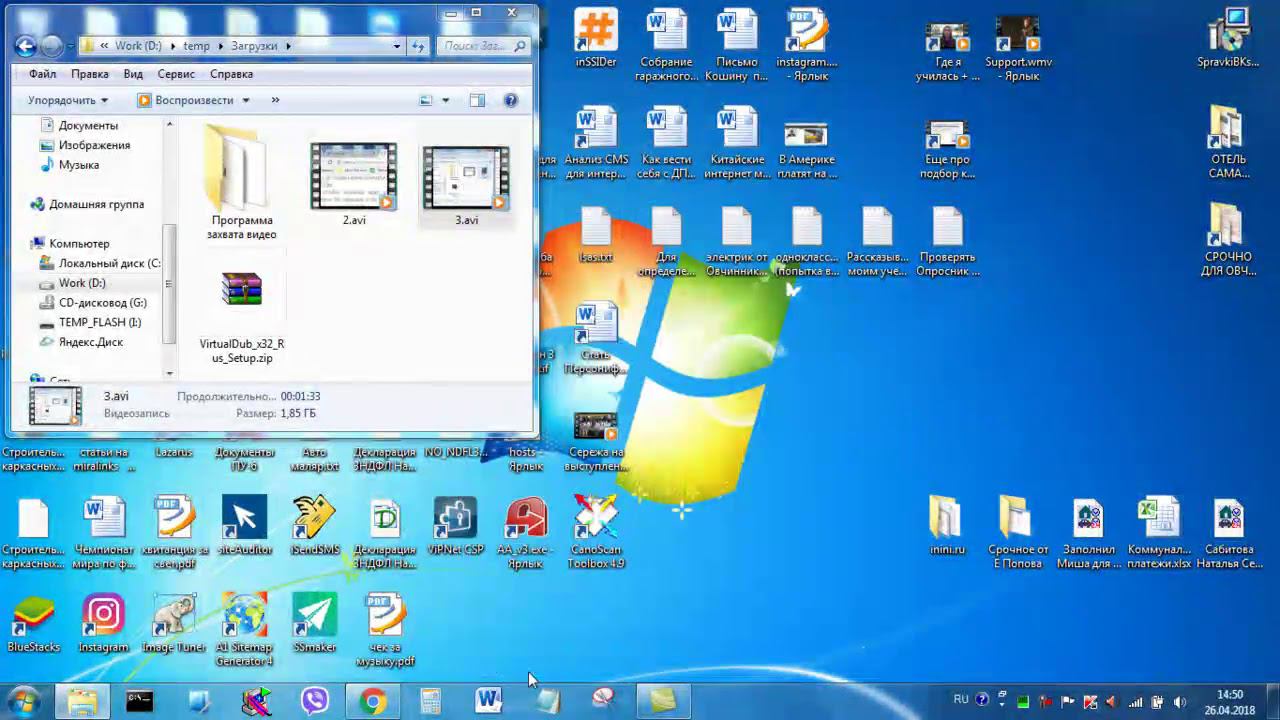1280x720 pixels.
Task: Select the VirtualDub_x32_Rus_Setup.zip archive
Action: click(242, 318)
